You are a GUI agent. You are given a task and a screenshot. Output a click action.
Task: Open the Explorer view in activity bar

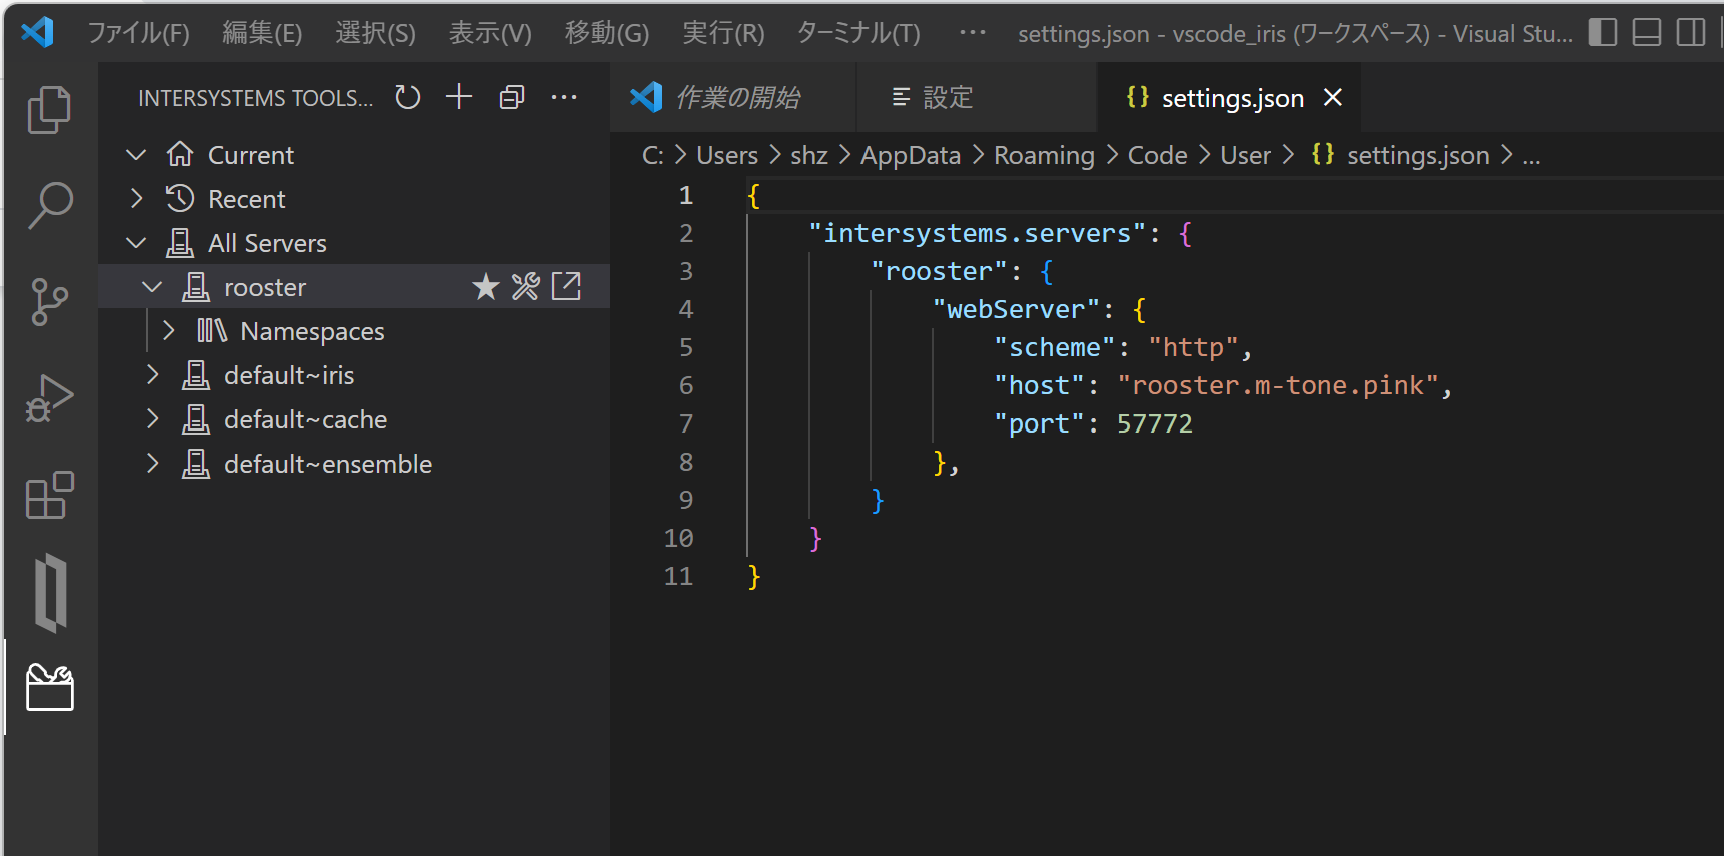click(49, 110)
